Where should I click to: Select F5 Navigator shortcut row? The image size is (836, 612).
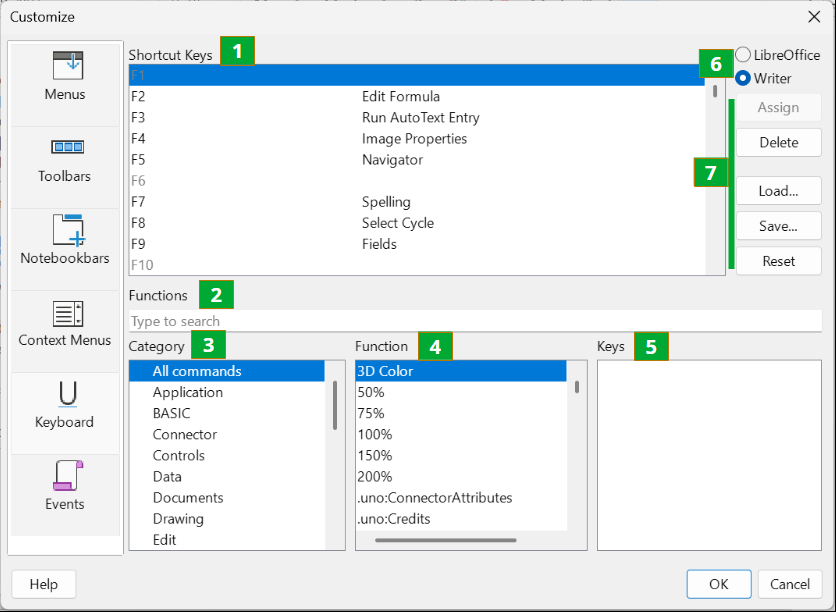(x=416, y=159)
